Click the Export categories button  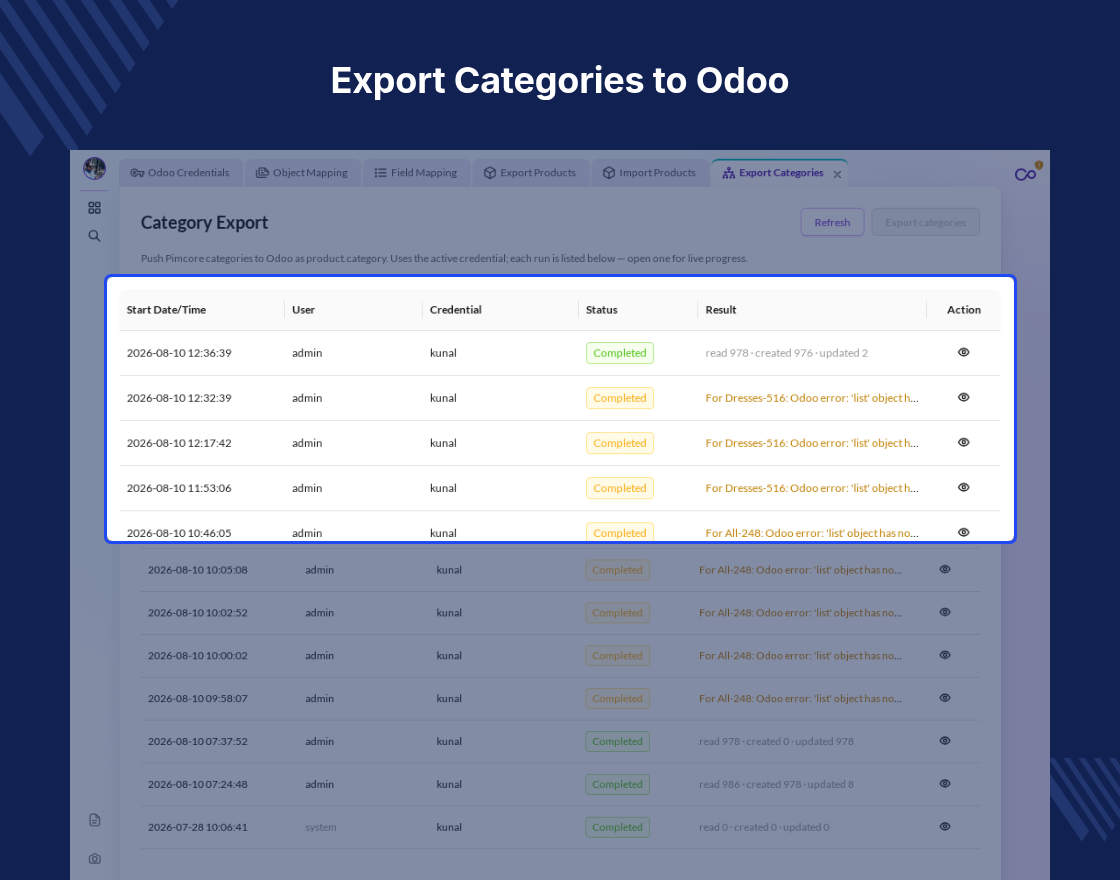[x=925, y=222]
